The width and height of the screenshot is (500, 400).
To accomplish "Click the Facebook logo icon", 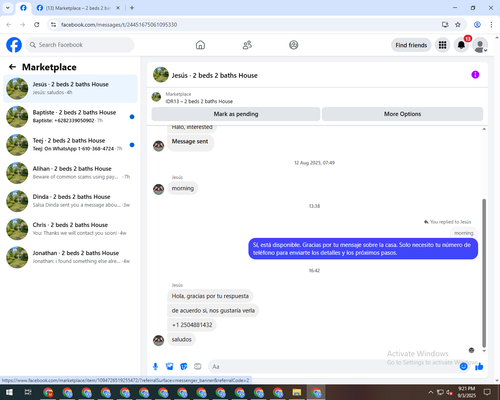I will [14, 45].
